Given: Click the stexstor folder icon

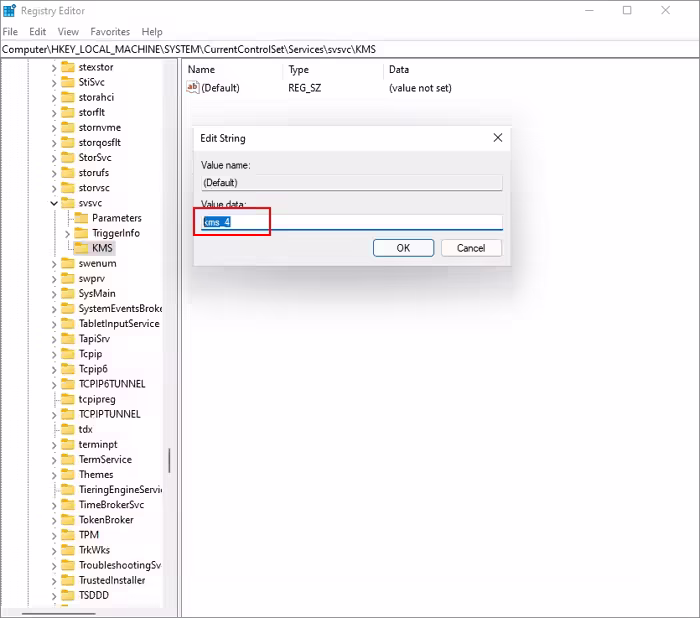Looking at the screenshot, I should pos(67,67).
